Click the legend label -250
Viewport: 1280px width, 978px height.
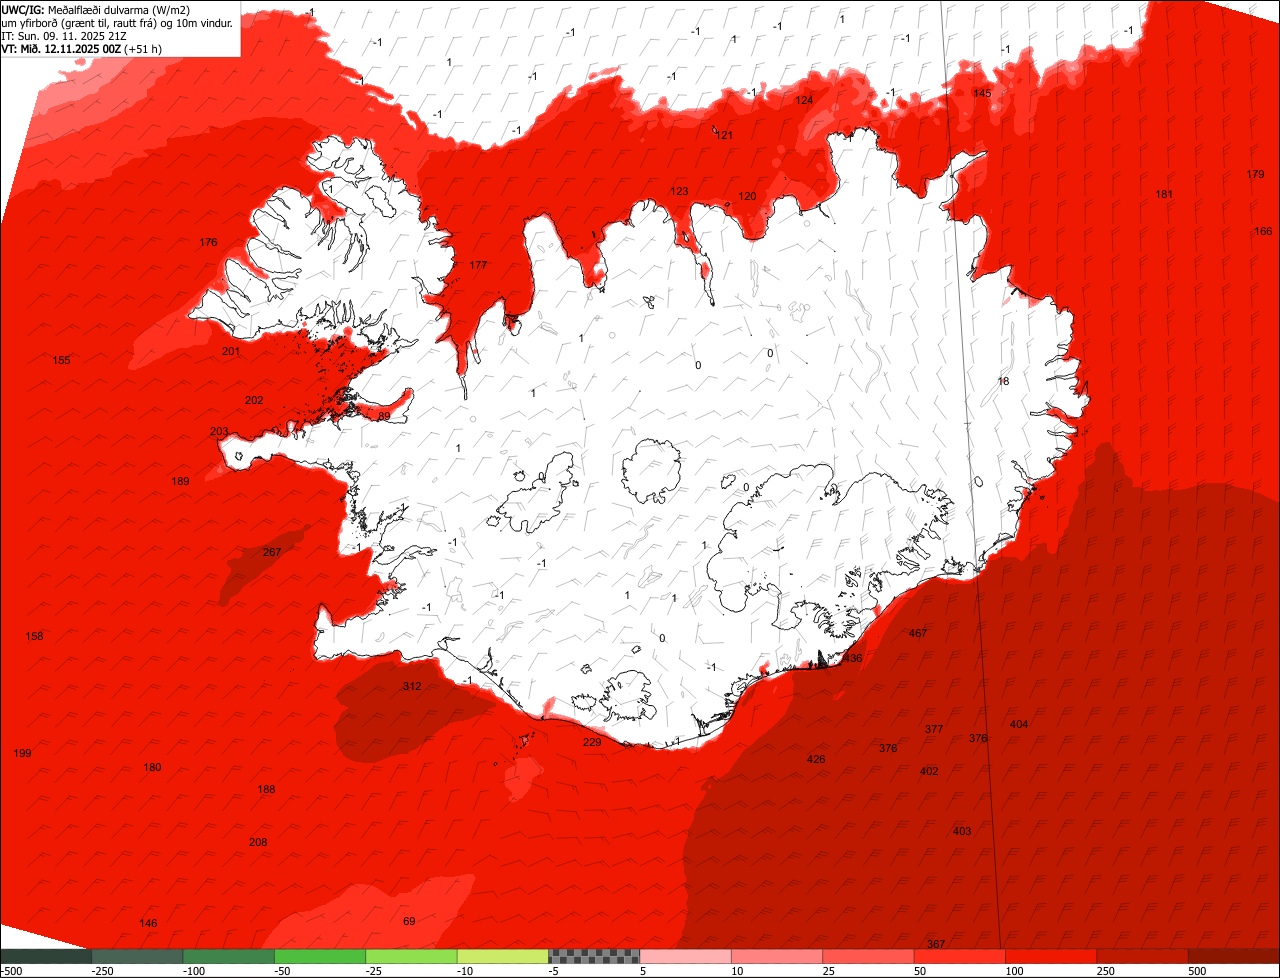[102, 971]
